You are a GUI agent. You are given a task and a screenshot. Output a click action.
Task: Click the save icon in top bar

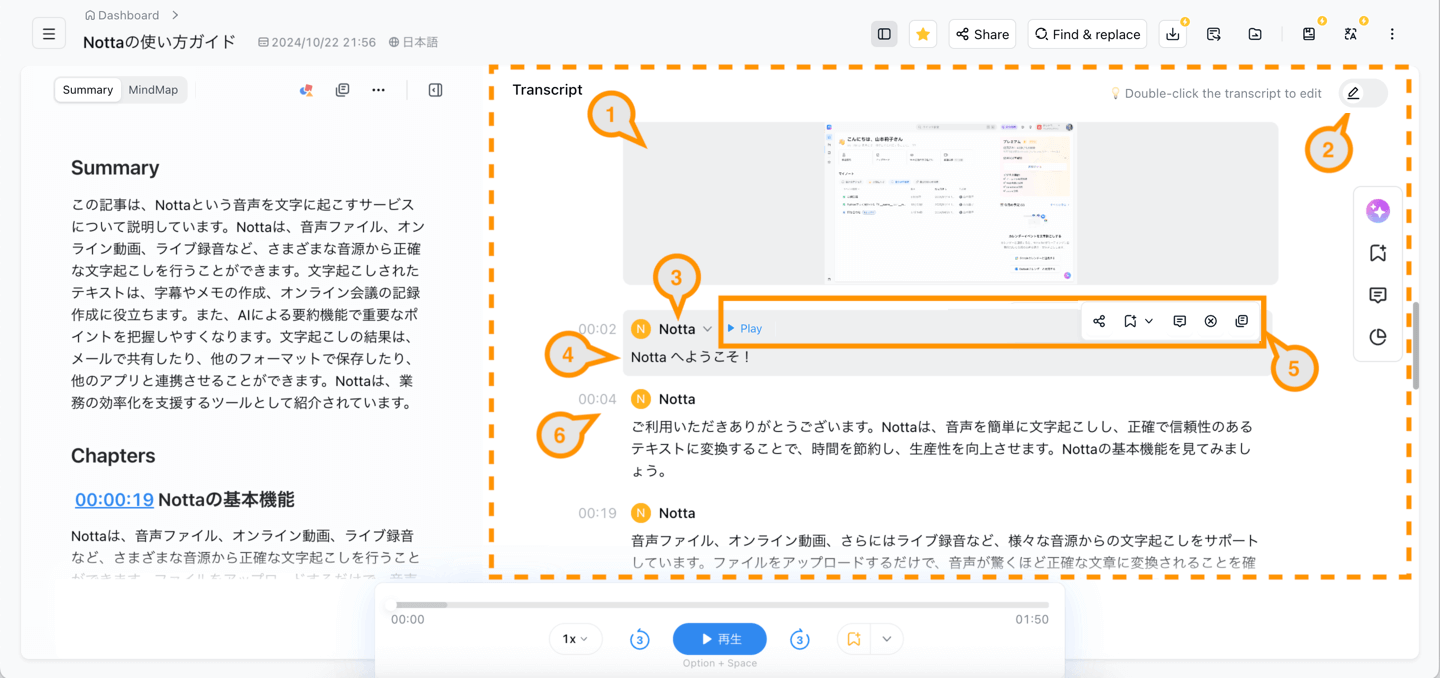(x=1309, y=34)
